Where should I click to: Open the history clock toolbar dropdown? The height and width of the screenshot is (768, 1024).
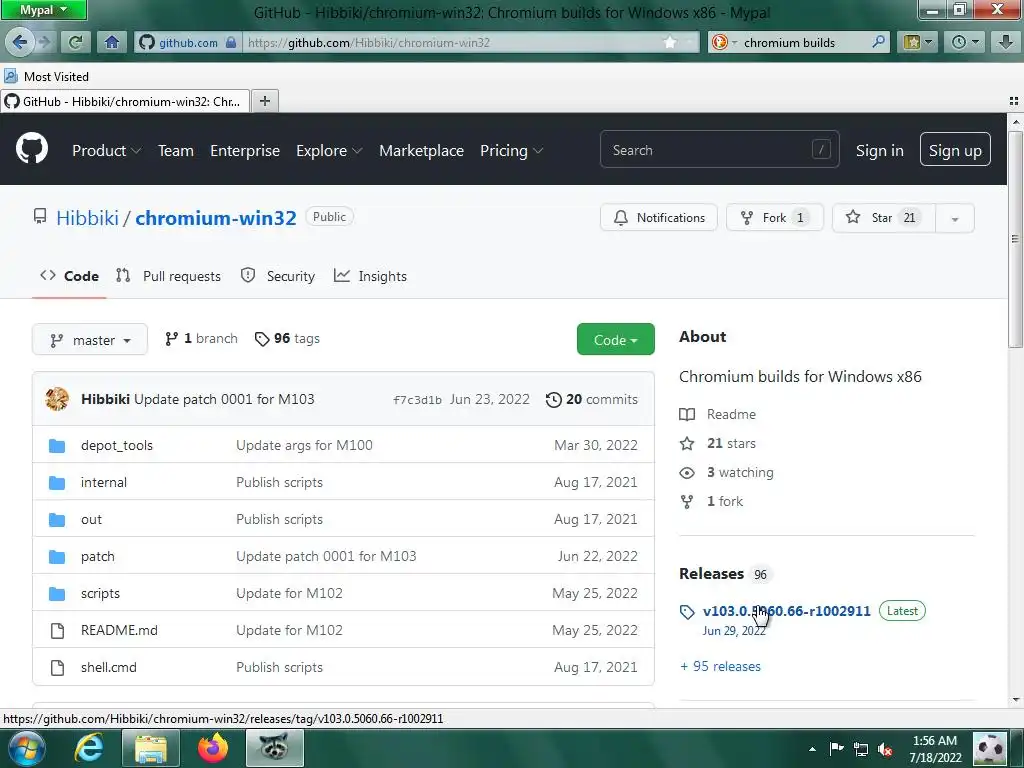pyautogui.click(x=965, y=42)
